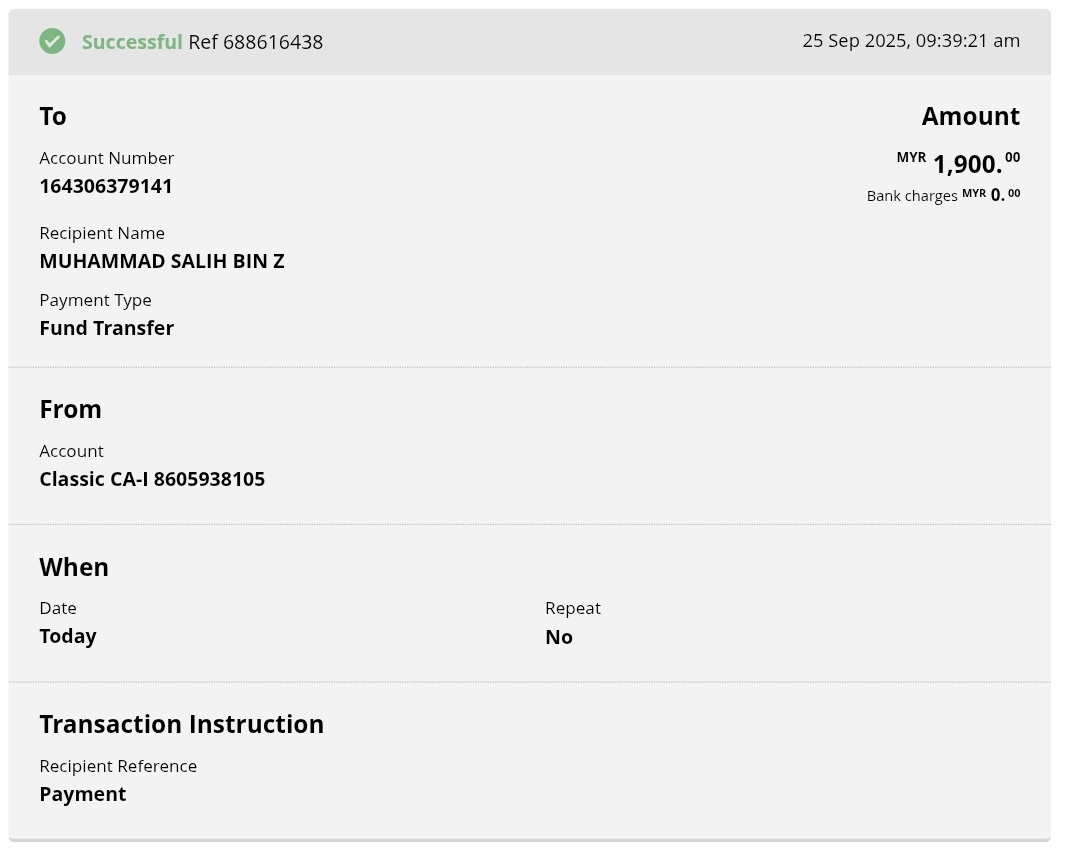Screen dimensions: 1079x853
Task: Select the Payment reference value
Action: coord(83,794)
